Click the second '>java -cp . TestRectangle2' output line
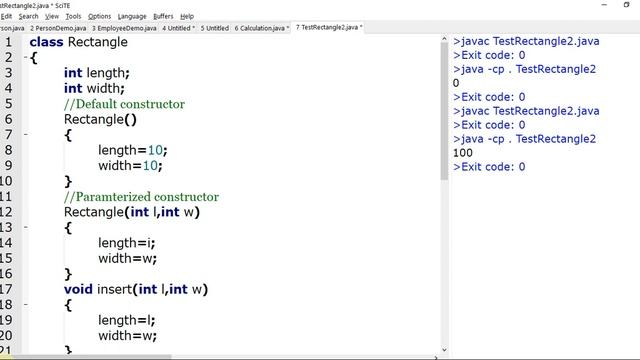The width and height of the screenshot is (640, 360). [524, 139]
